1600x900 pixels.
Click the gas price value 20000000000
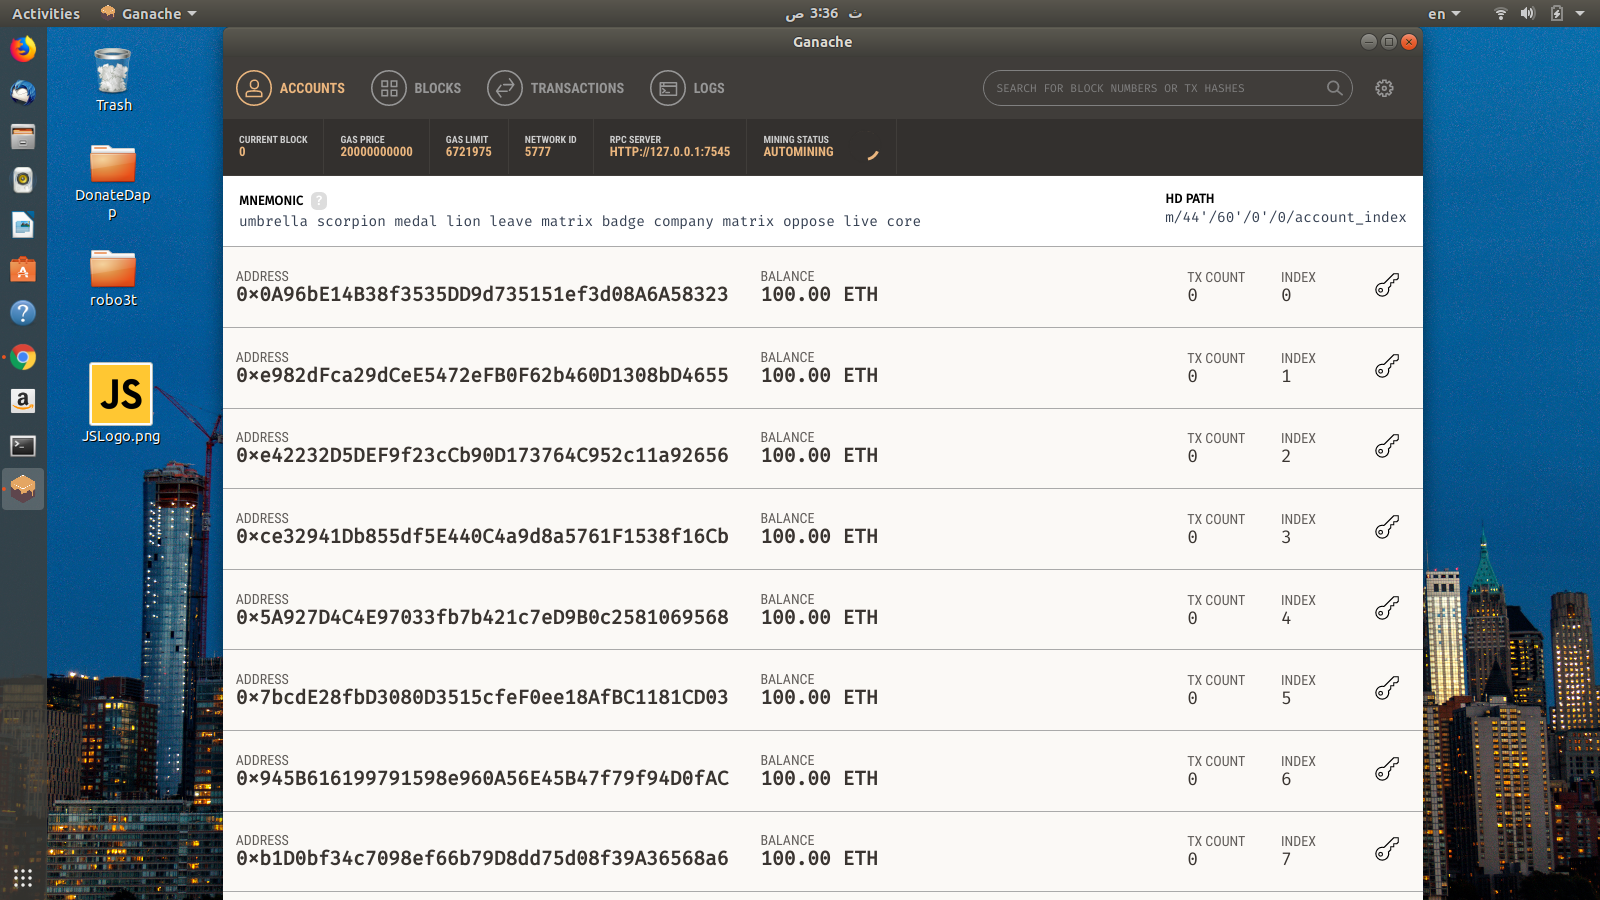[x=376, y=152]
